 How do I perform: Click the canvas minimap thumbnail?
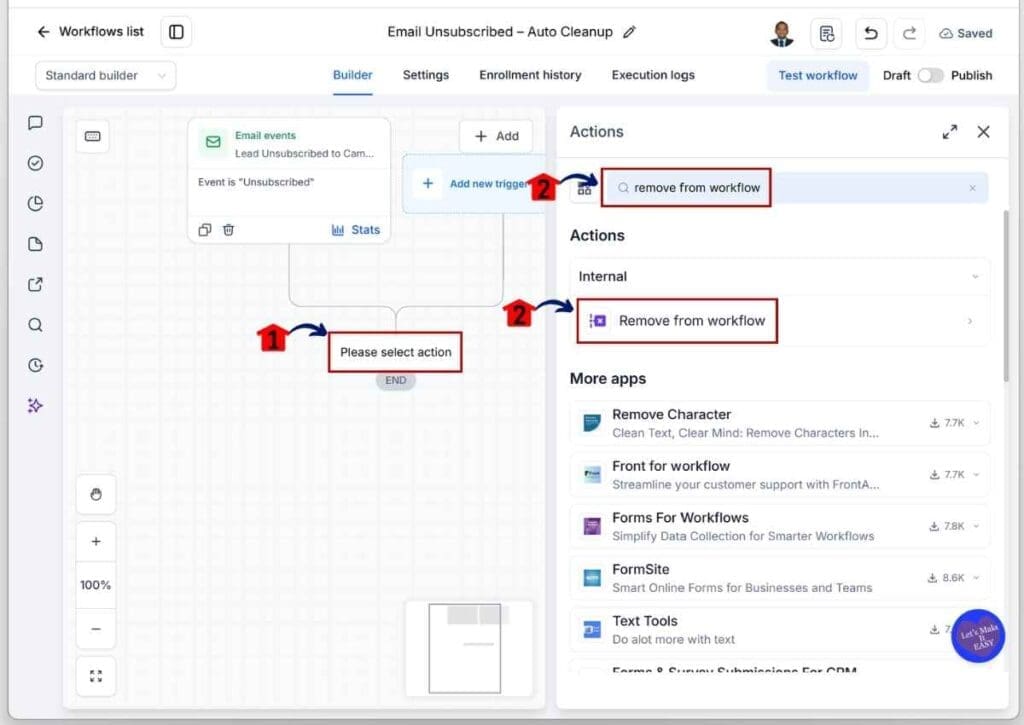click(x=469, y=648)
